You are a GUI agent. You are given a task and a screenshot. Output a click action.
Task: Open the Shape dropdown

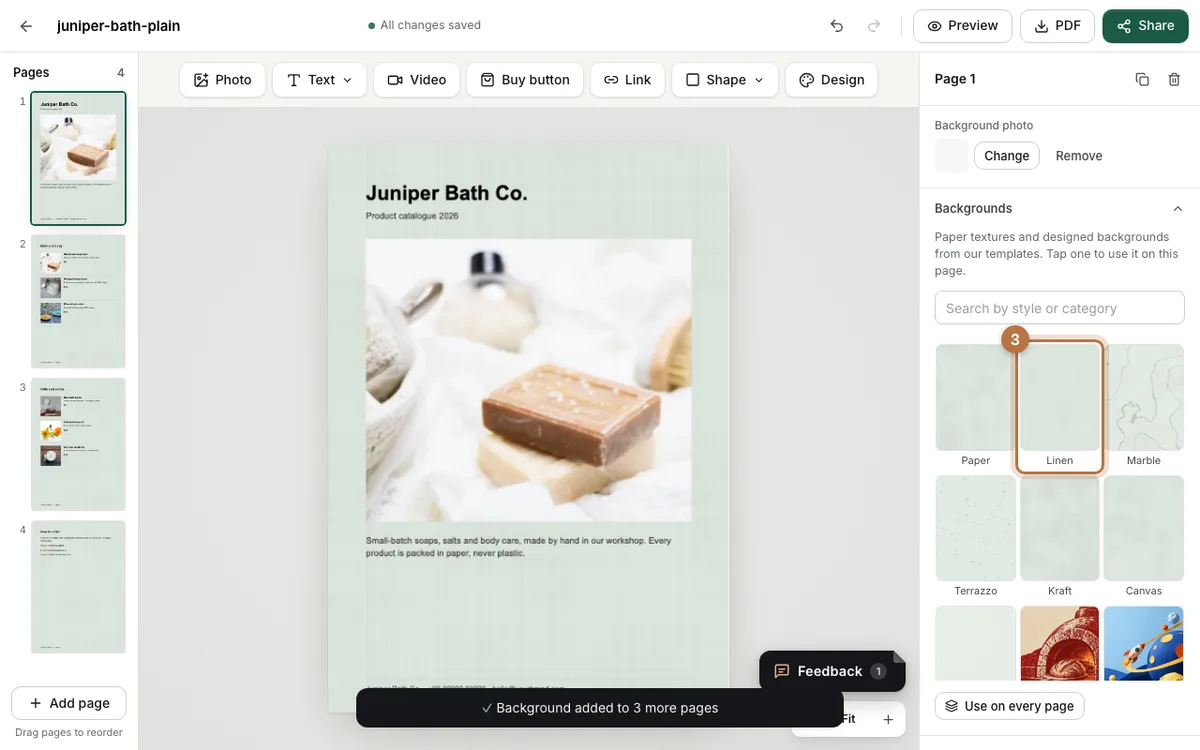(x=725, y=80)
